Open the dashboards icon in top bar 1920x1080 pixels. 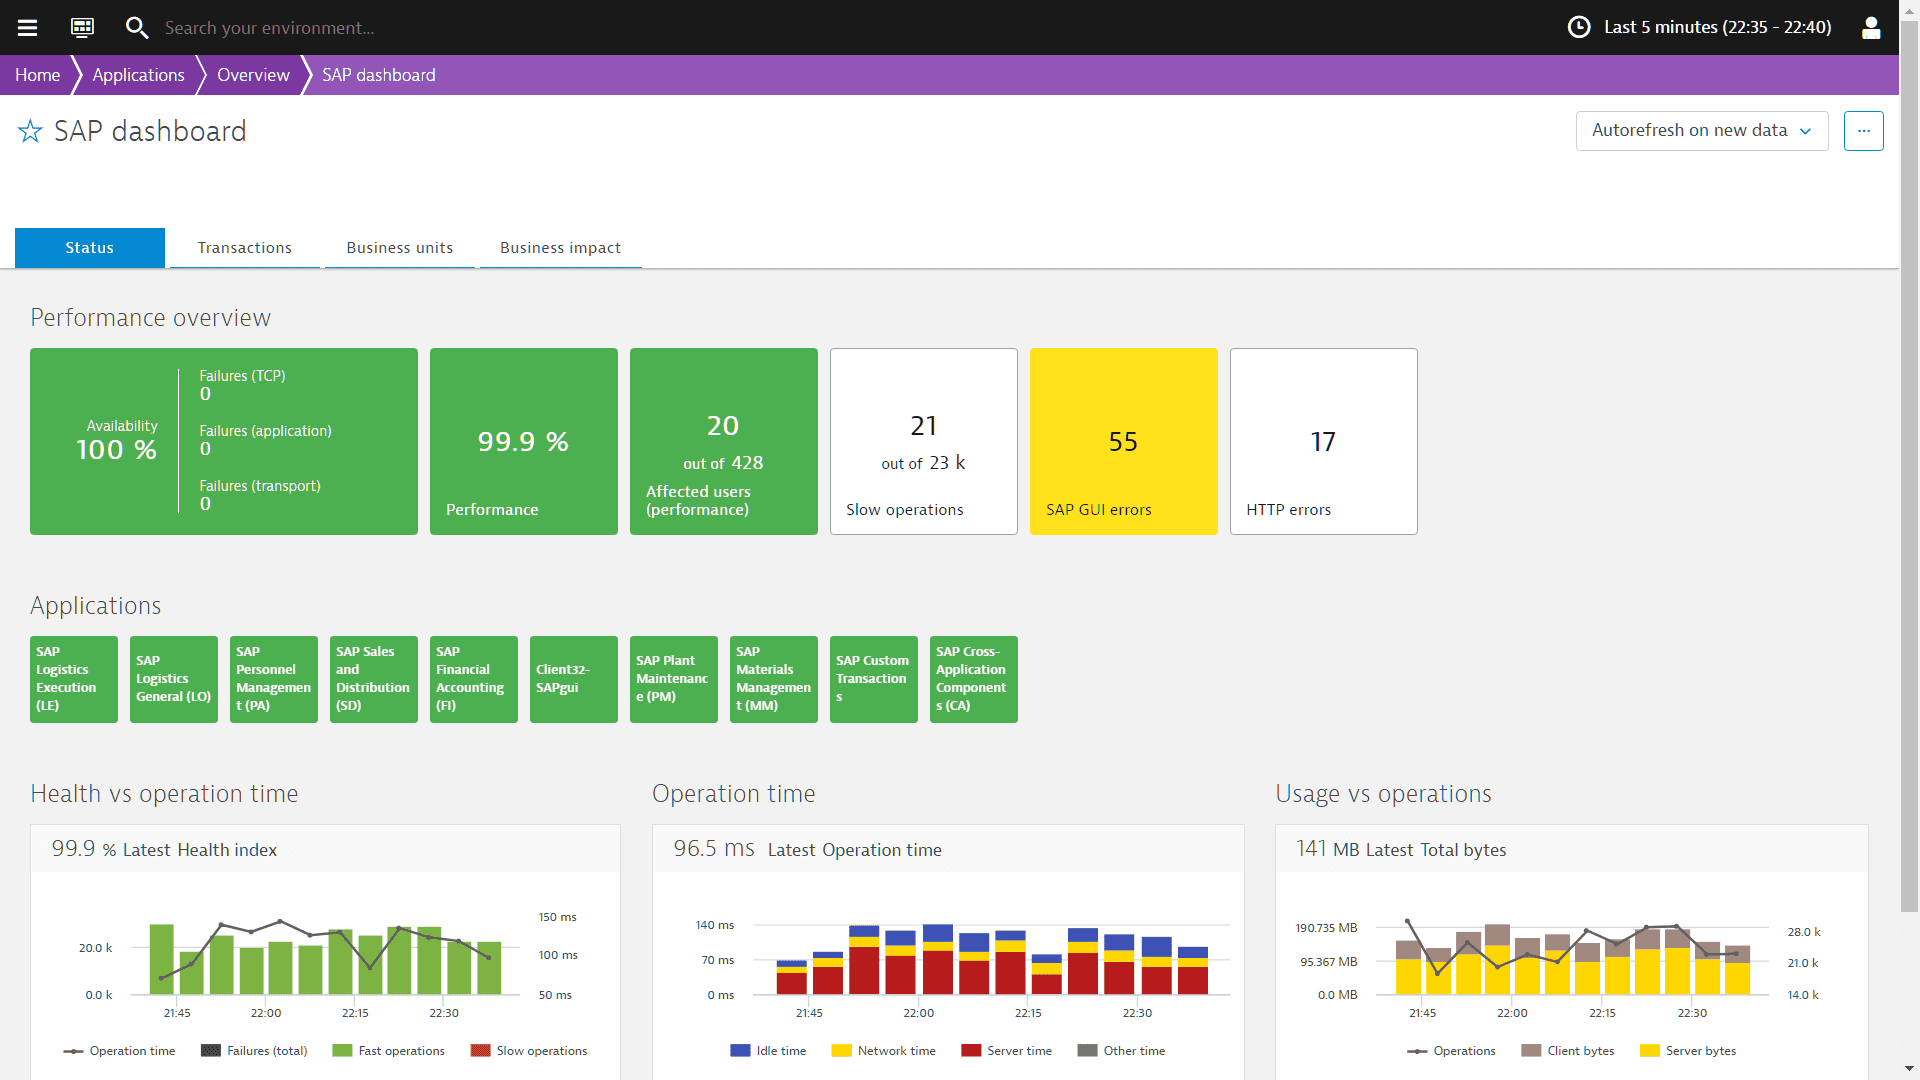tap(82, 27)
